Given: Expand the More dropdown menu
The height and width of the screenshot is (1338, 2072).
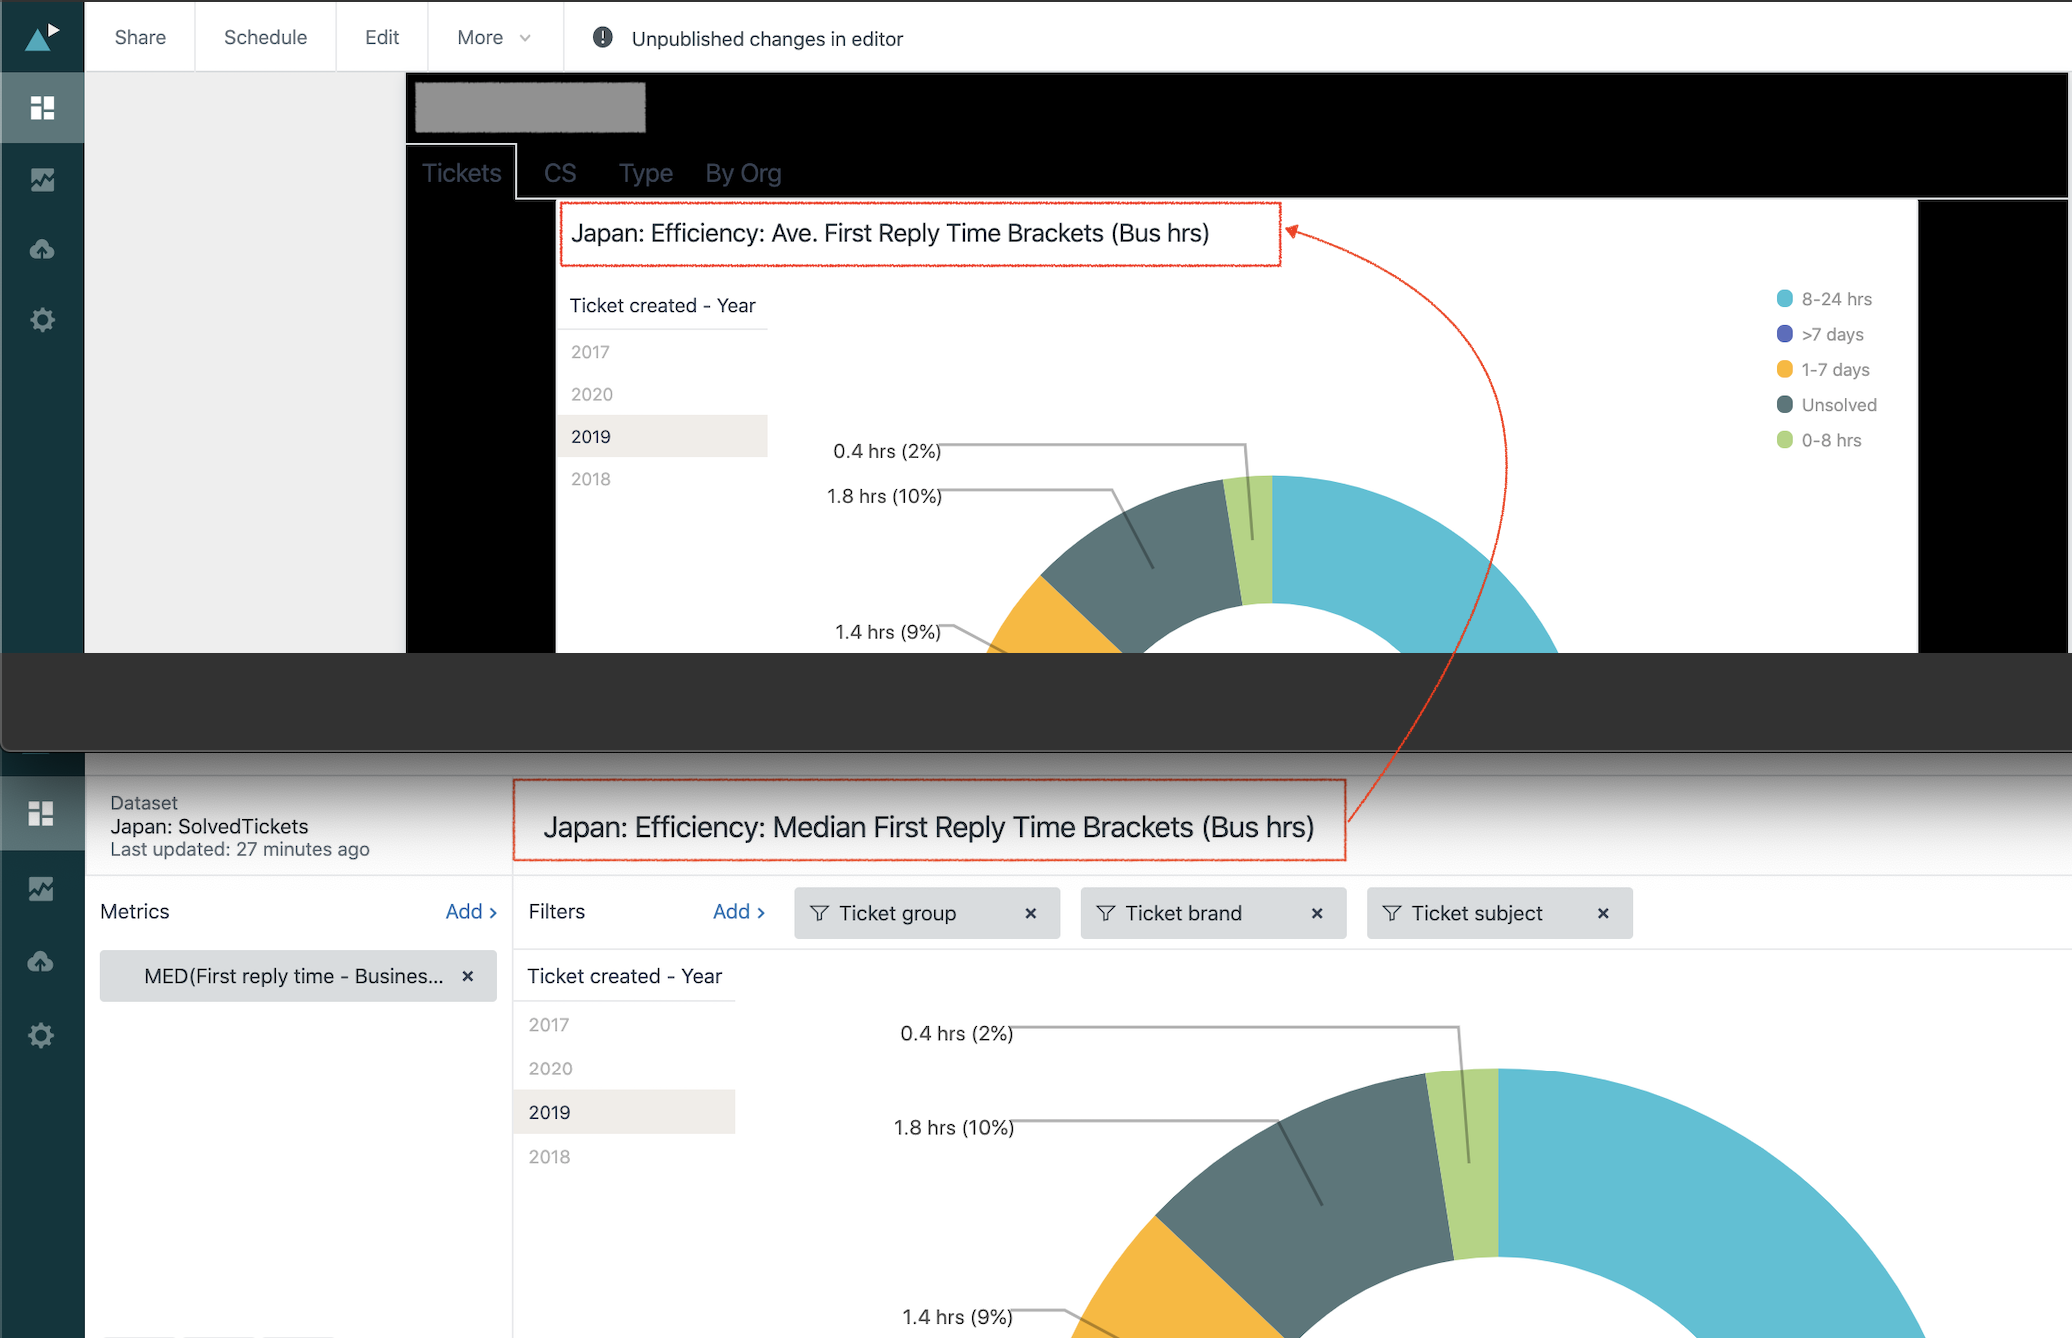Looking at the screenshot, I should pos(494,37).
